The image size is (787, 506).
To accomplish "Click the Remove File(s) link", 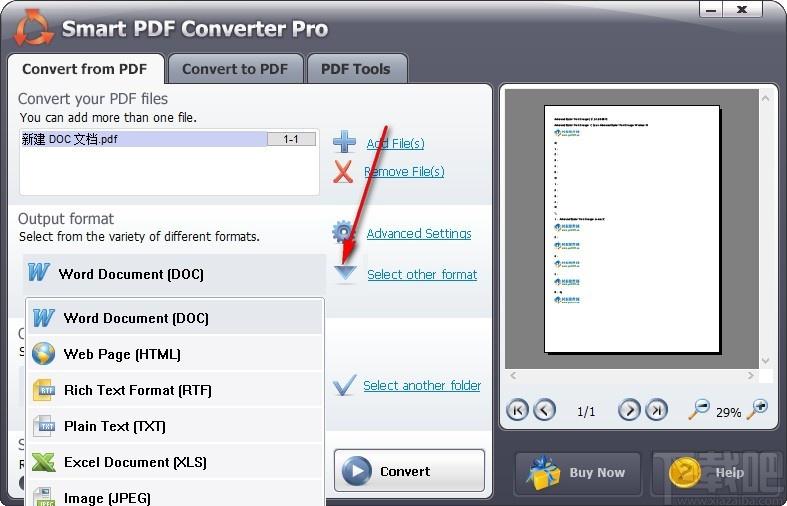I will click(405, 172).
